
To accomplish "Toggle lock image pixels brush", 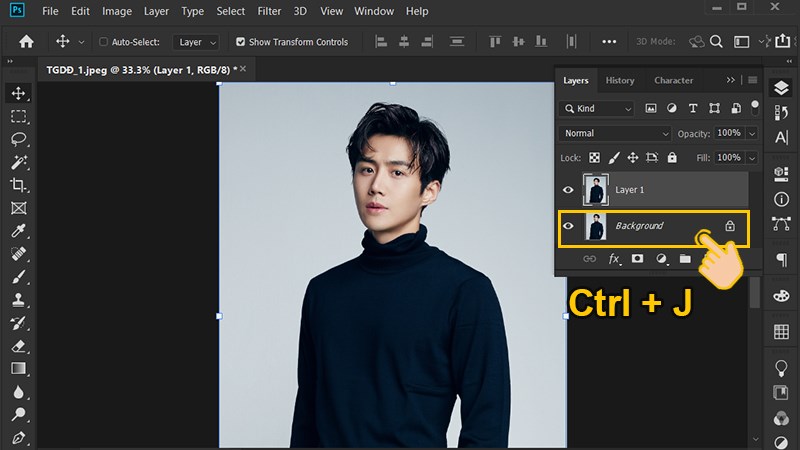I will (x=614, y=158).
